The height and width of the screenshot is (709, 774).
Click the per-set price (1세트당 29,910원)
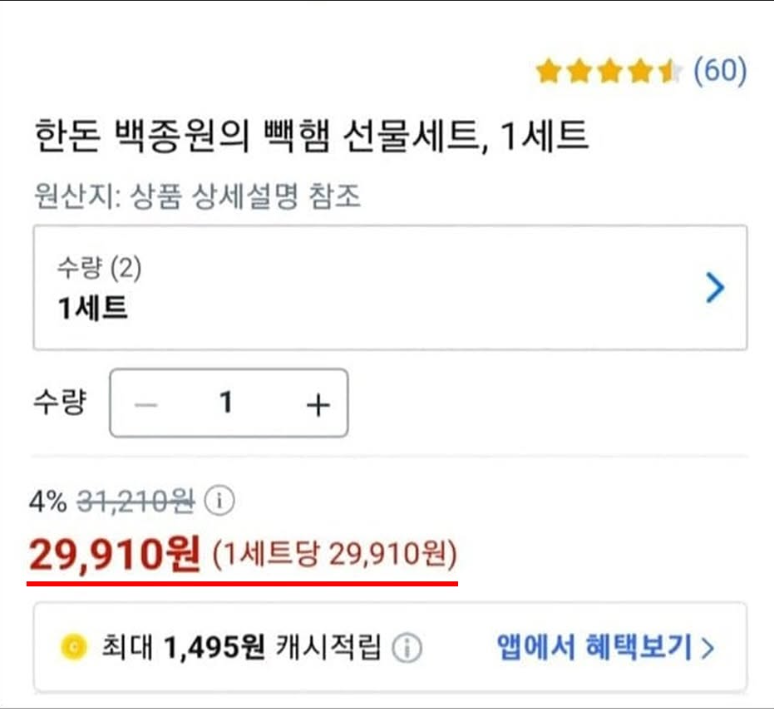(x=335, y=553)
